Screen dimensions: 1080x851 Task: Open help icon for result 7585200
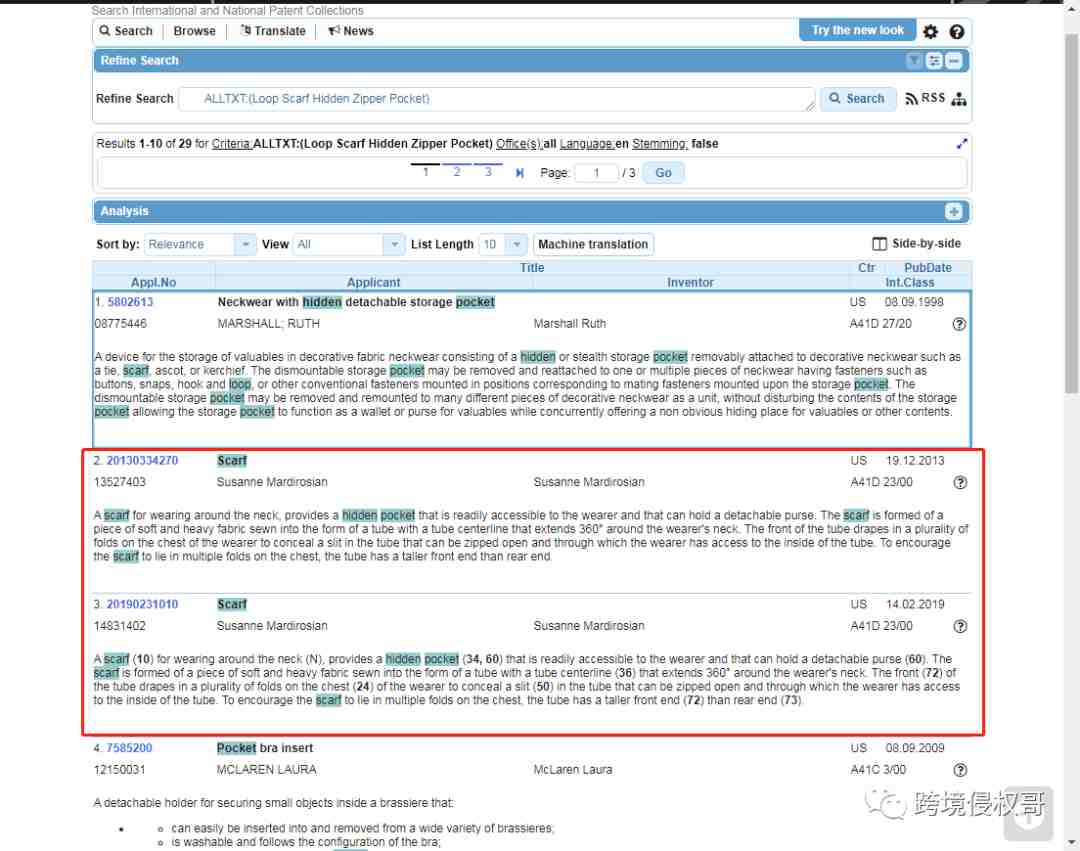959,770
